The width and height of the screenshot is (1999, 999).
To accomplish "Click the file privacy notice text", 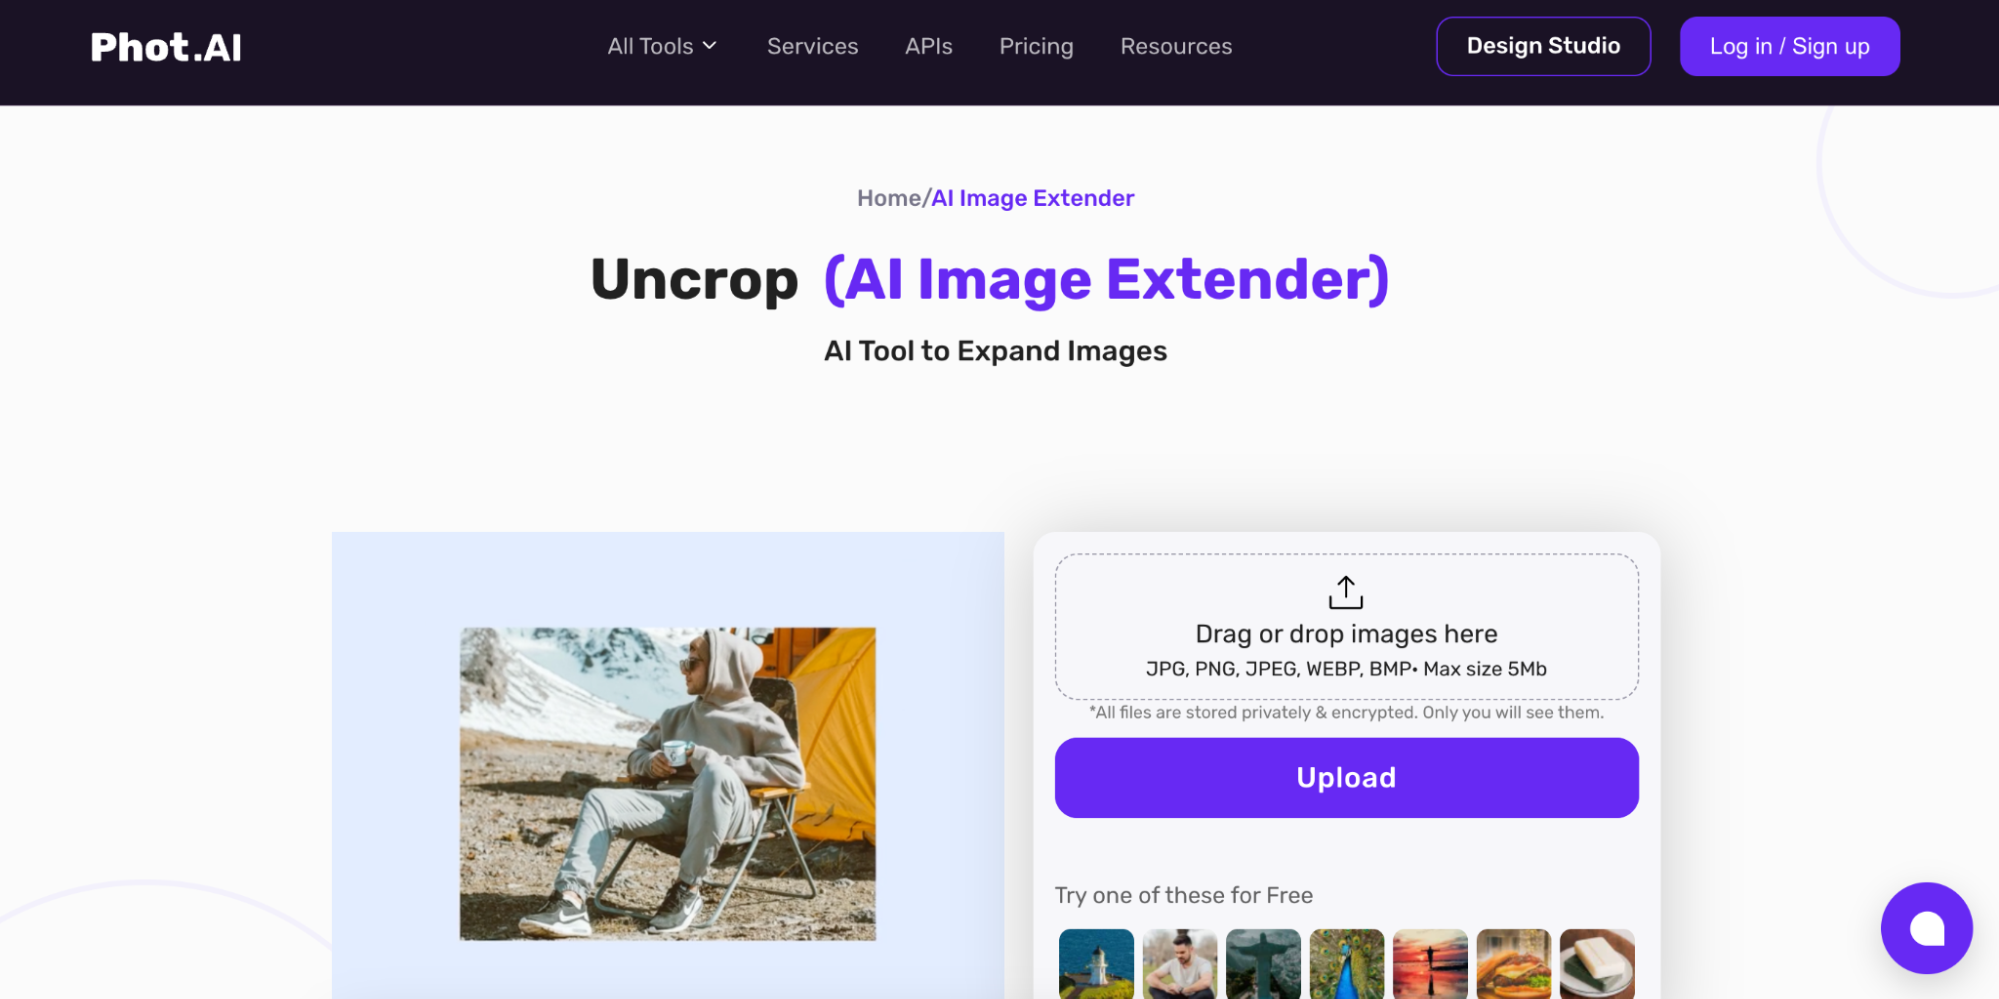I will click(x=1346, y=712).
